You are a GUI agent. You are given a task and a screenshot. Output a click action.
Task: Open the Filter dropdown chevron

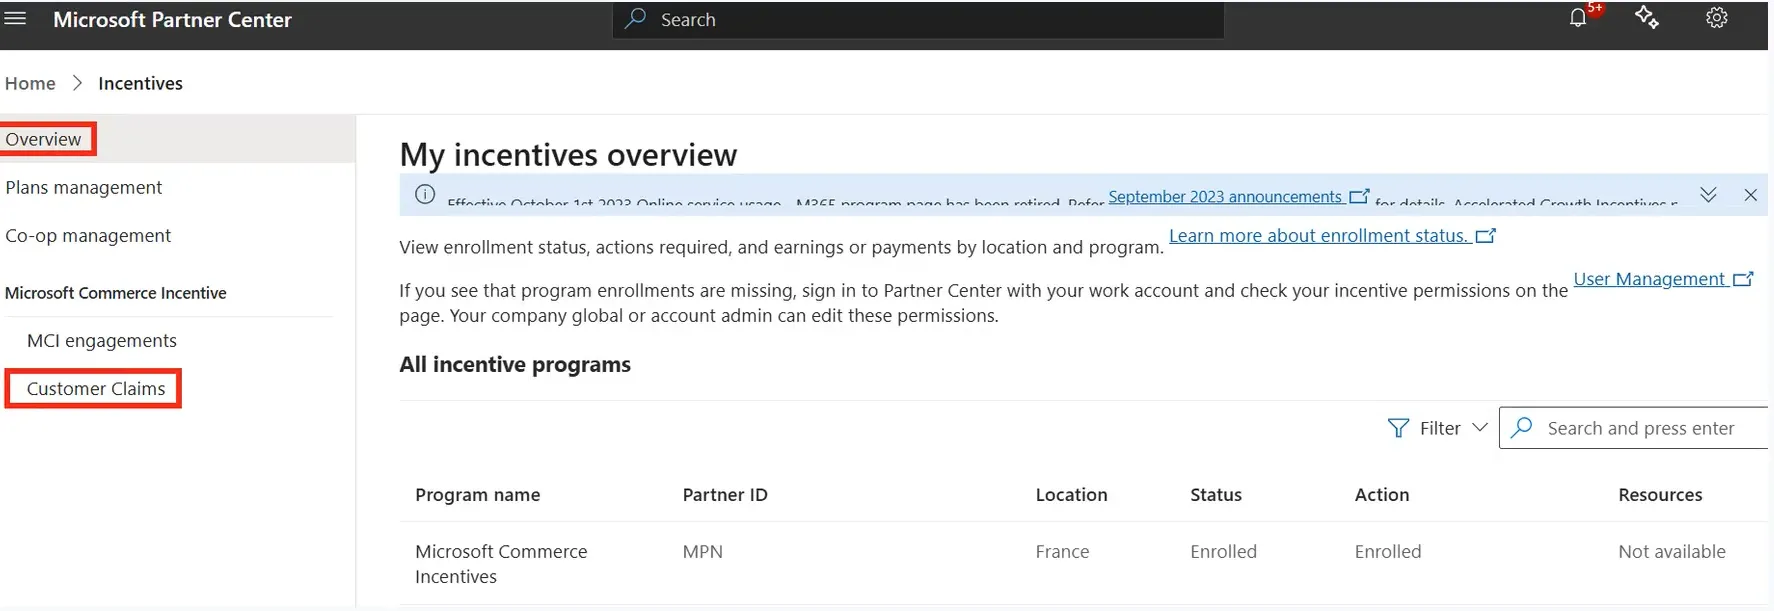point(1480,427)
